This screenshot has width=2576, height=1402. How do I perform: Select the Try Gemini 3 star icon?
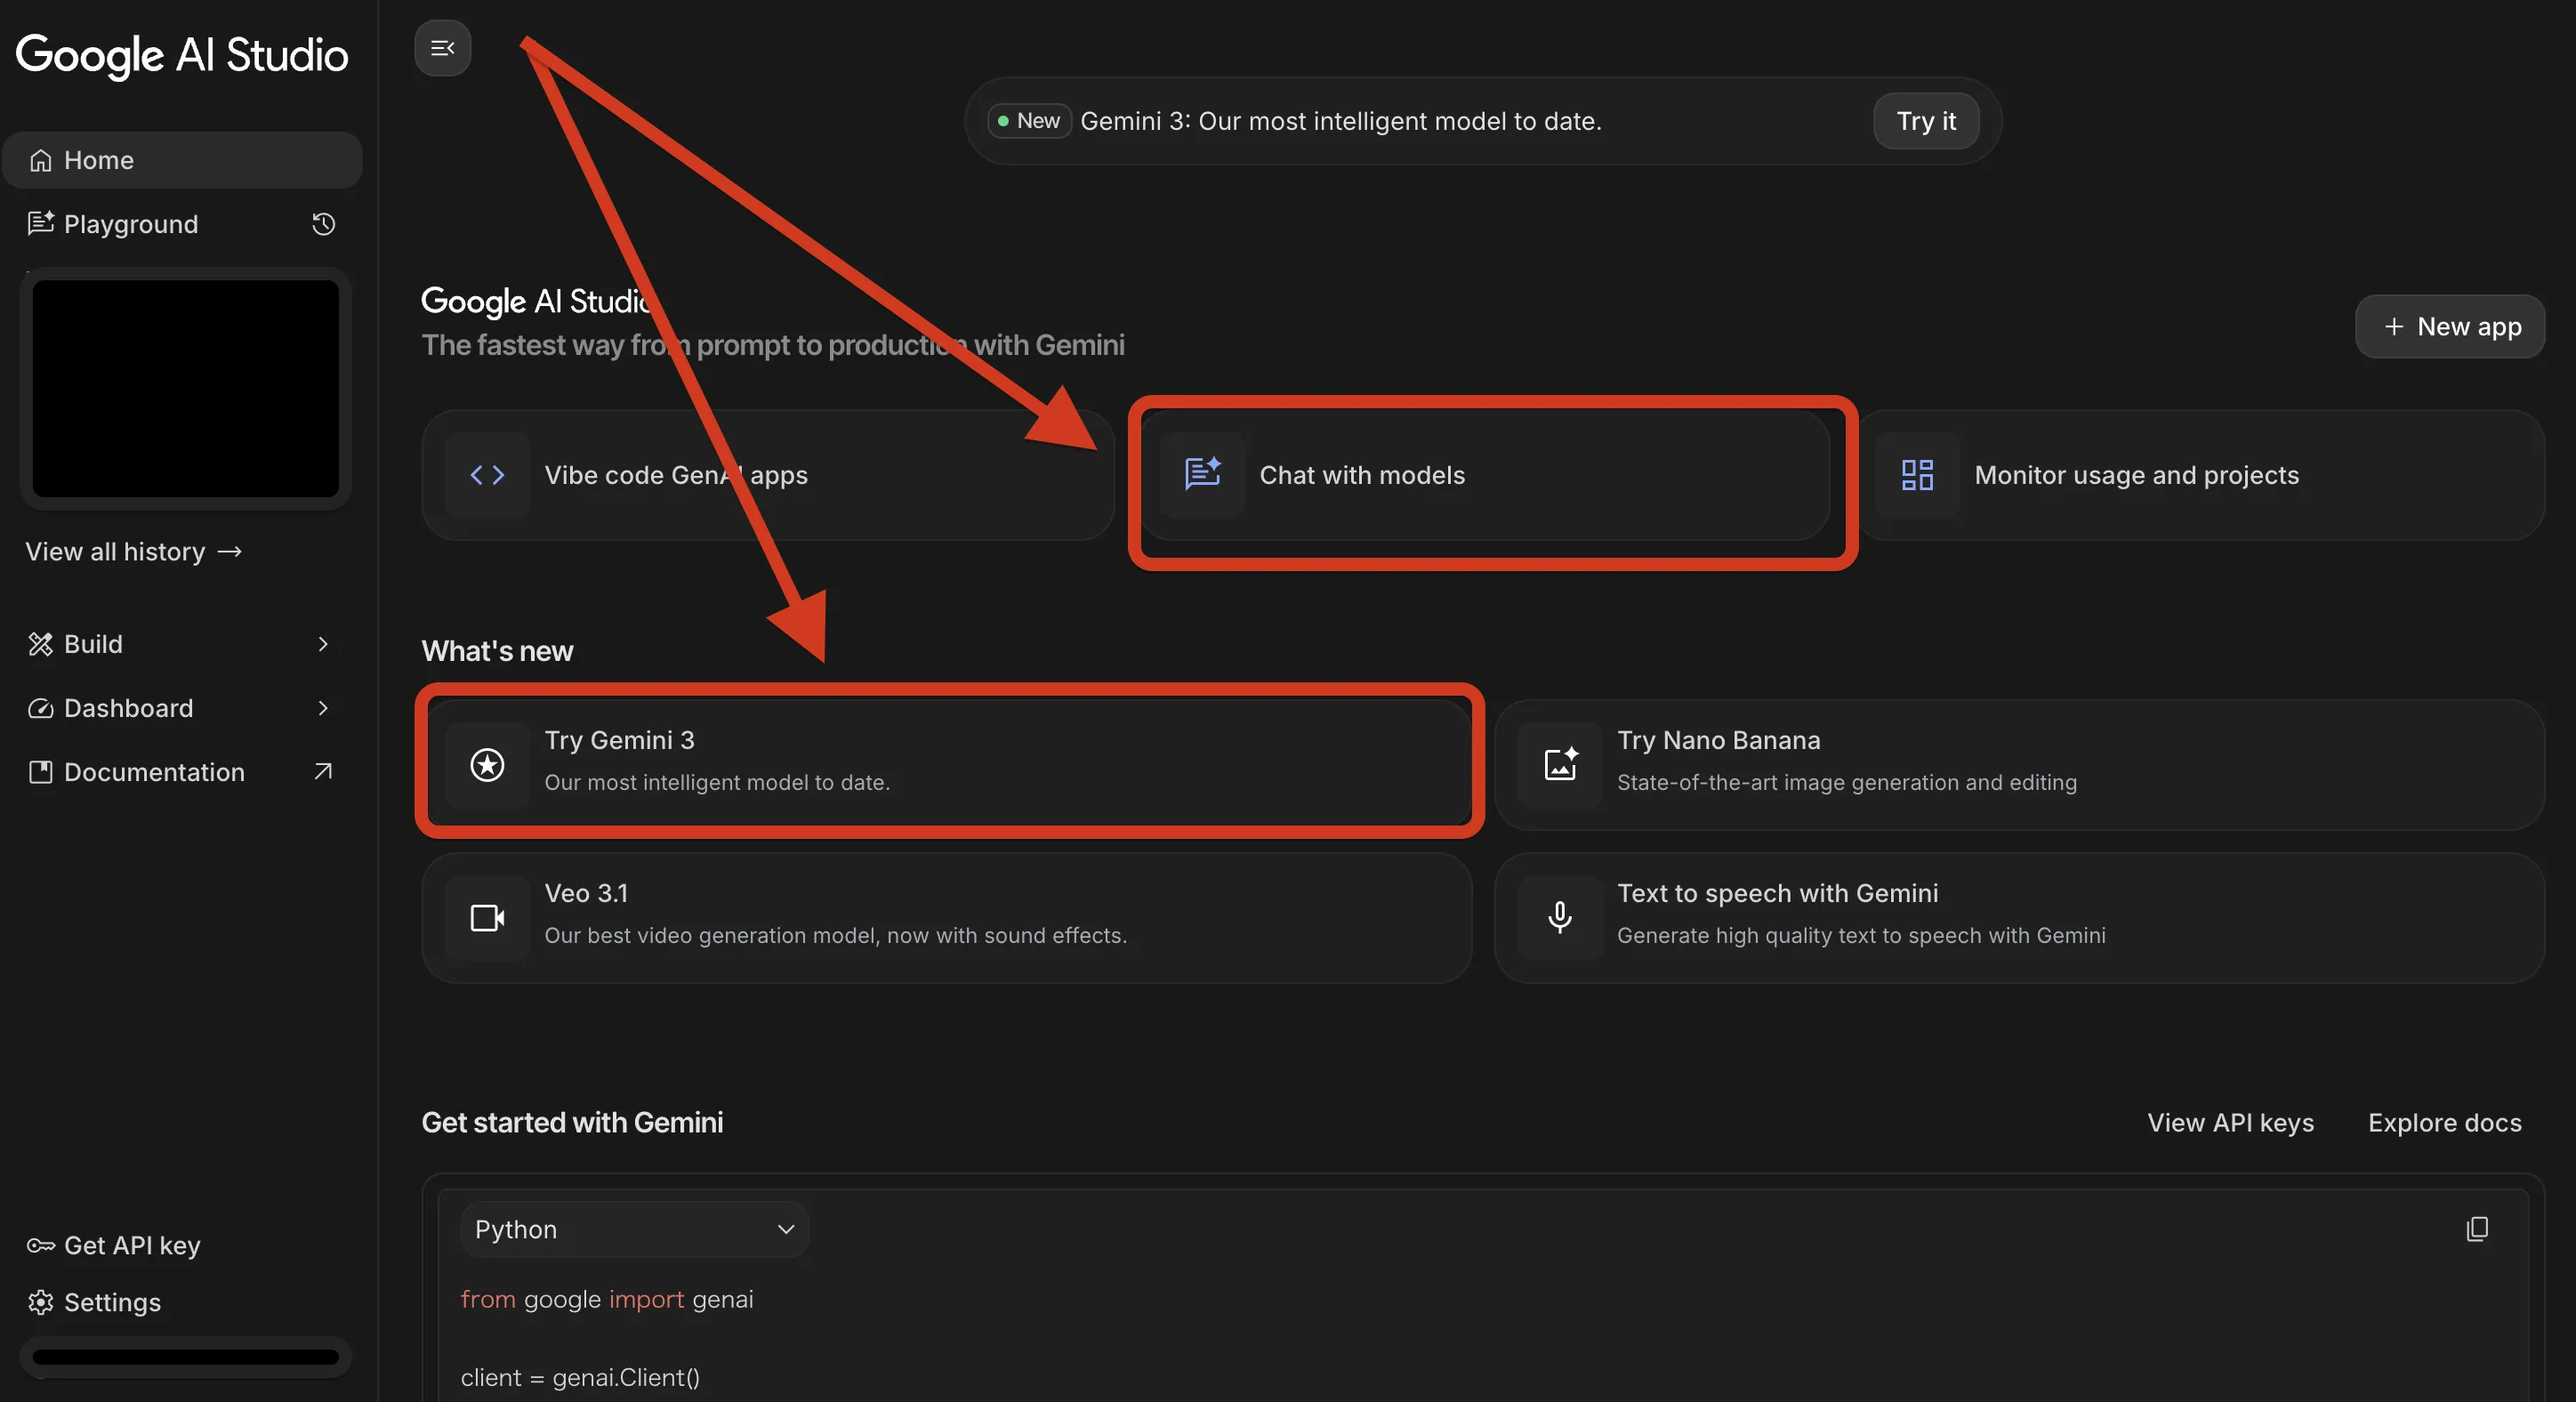(x=486, y=765)
